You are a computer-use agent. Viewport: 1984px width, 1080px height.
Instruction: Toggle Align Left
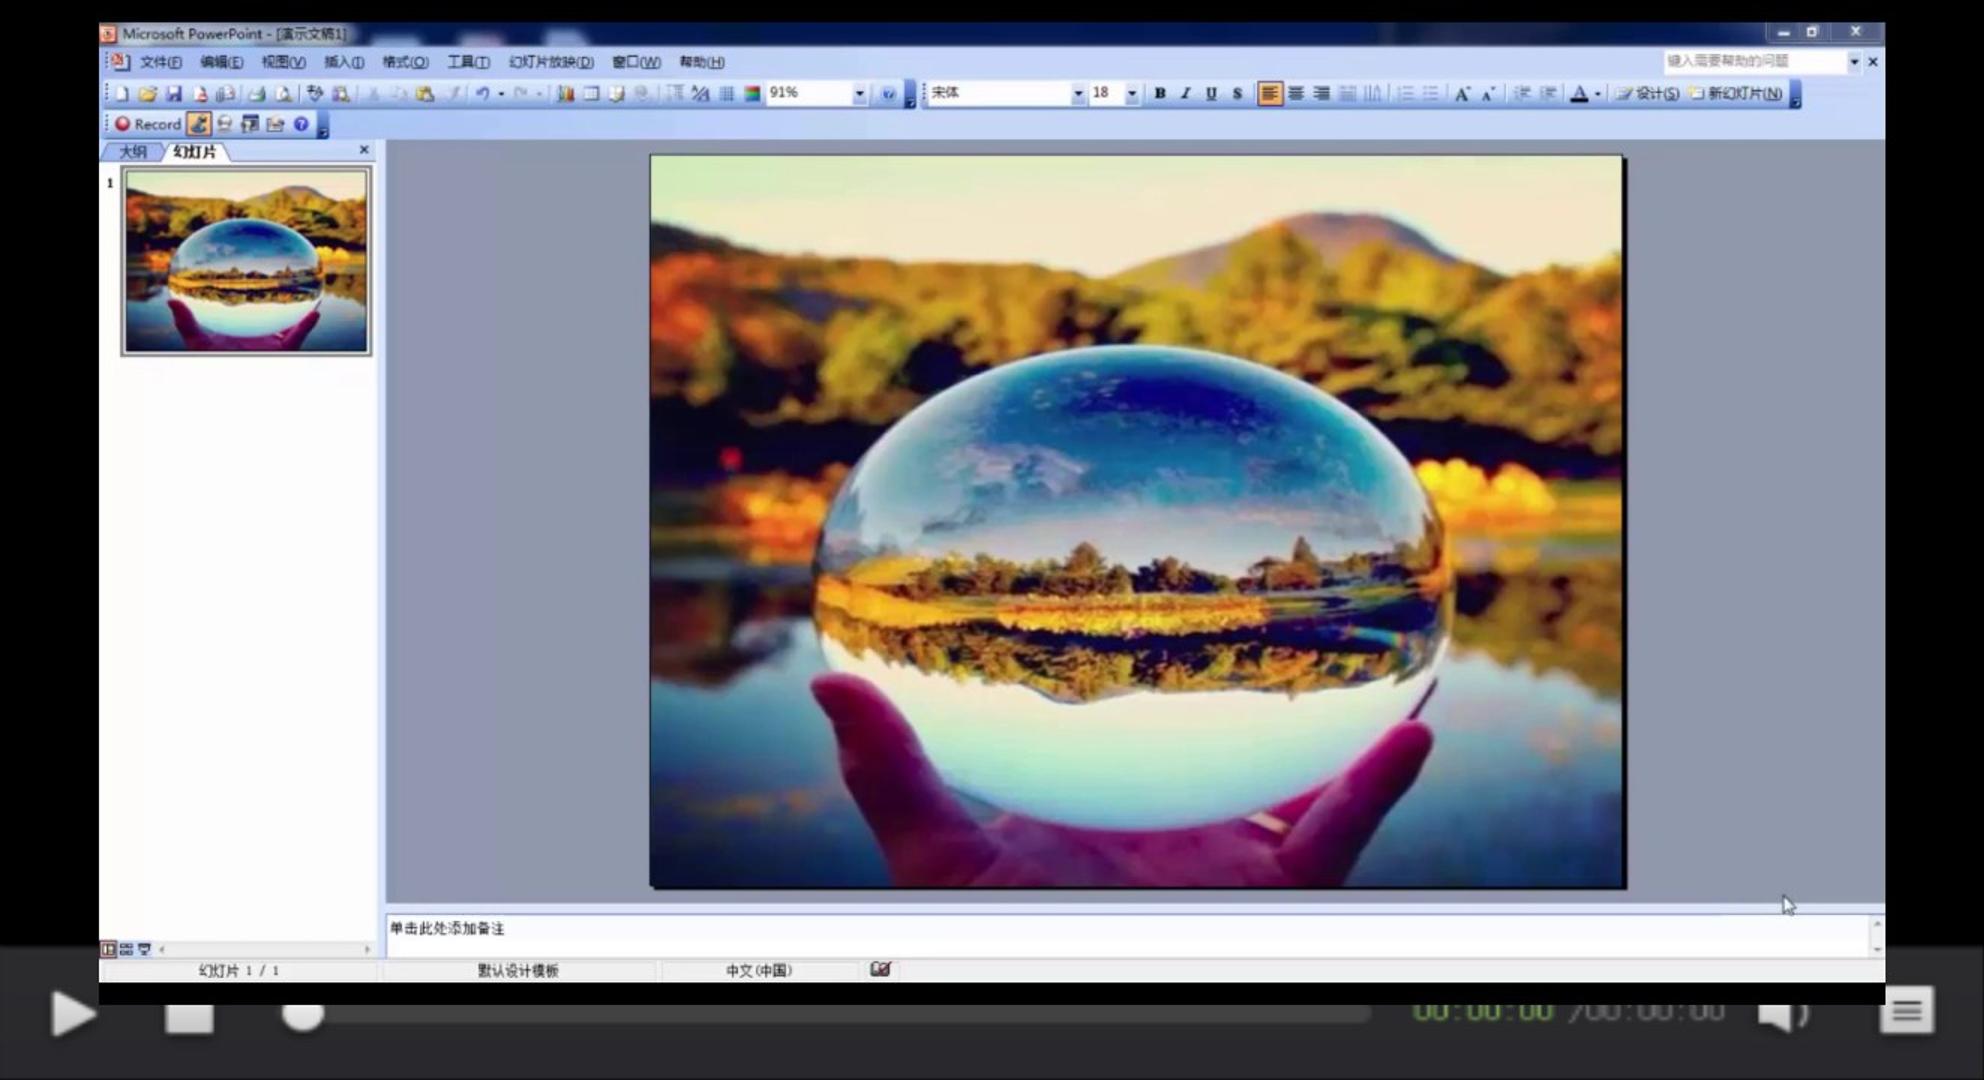tap(1269, 93)
